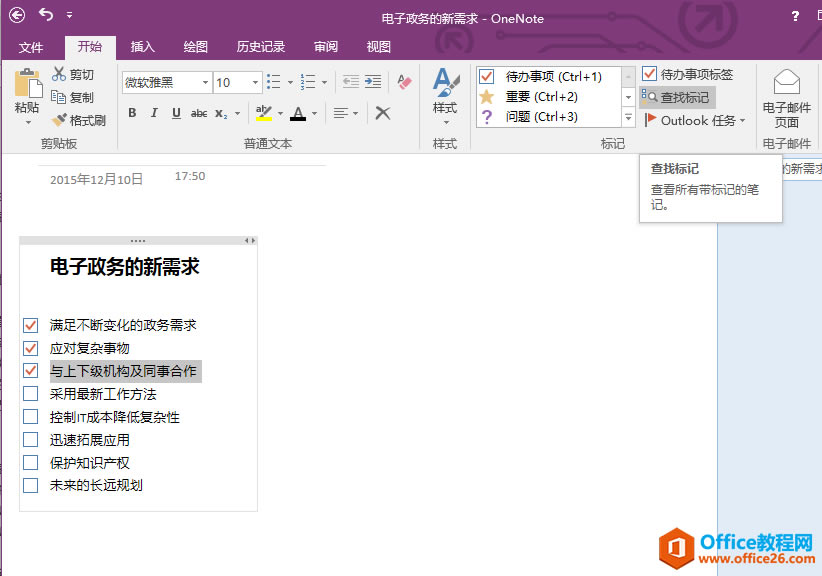Check the 采用最新工作方法 checkbox
The image size is (822, 576).
point(30,392)
